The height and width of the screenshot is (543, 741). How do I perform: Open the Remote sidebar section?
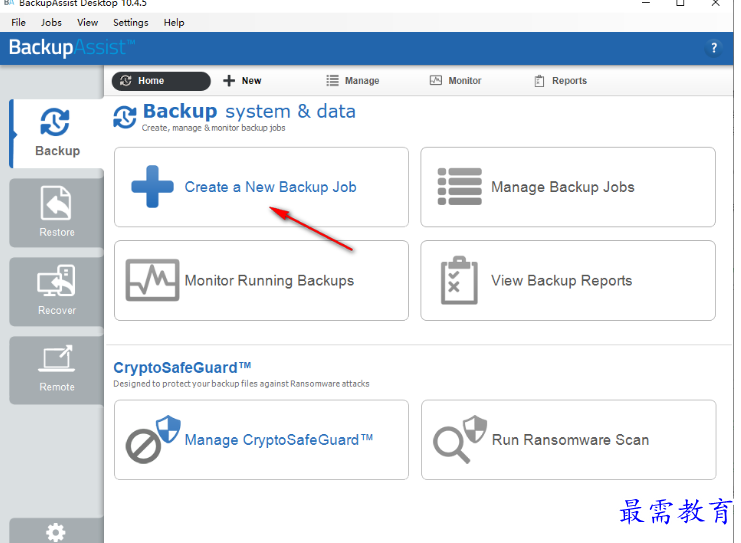(x=57, y=370)
